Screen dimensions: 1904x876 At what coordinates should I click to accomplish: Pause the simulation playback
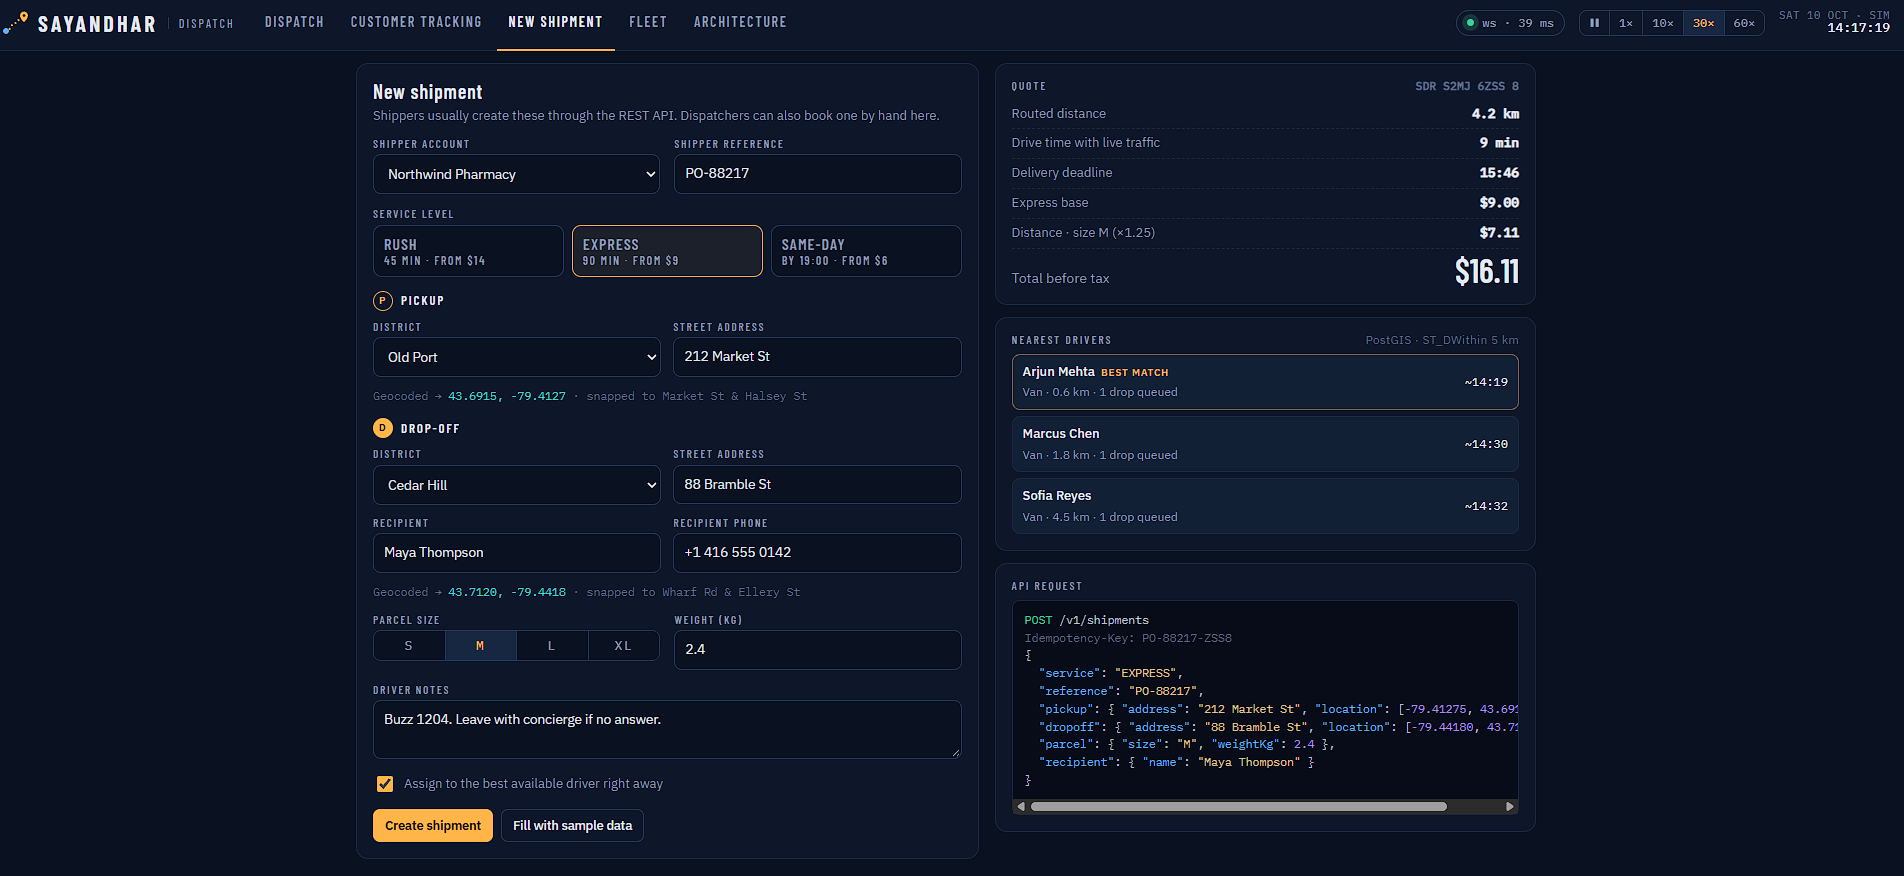(1594, 23)
